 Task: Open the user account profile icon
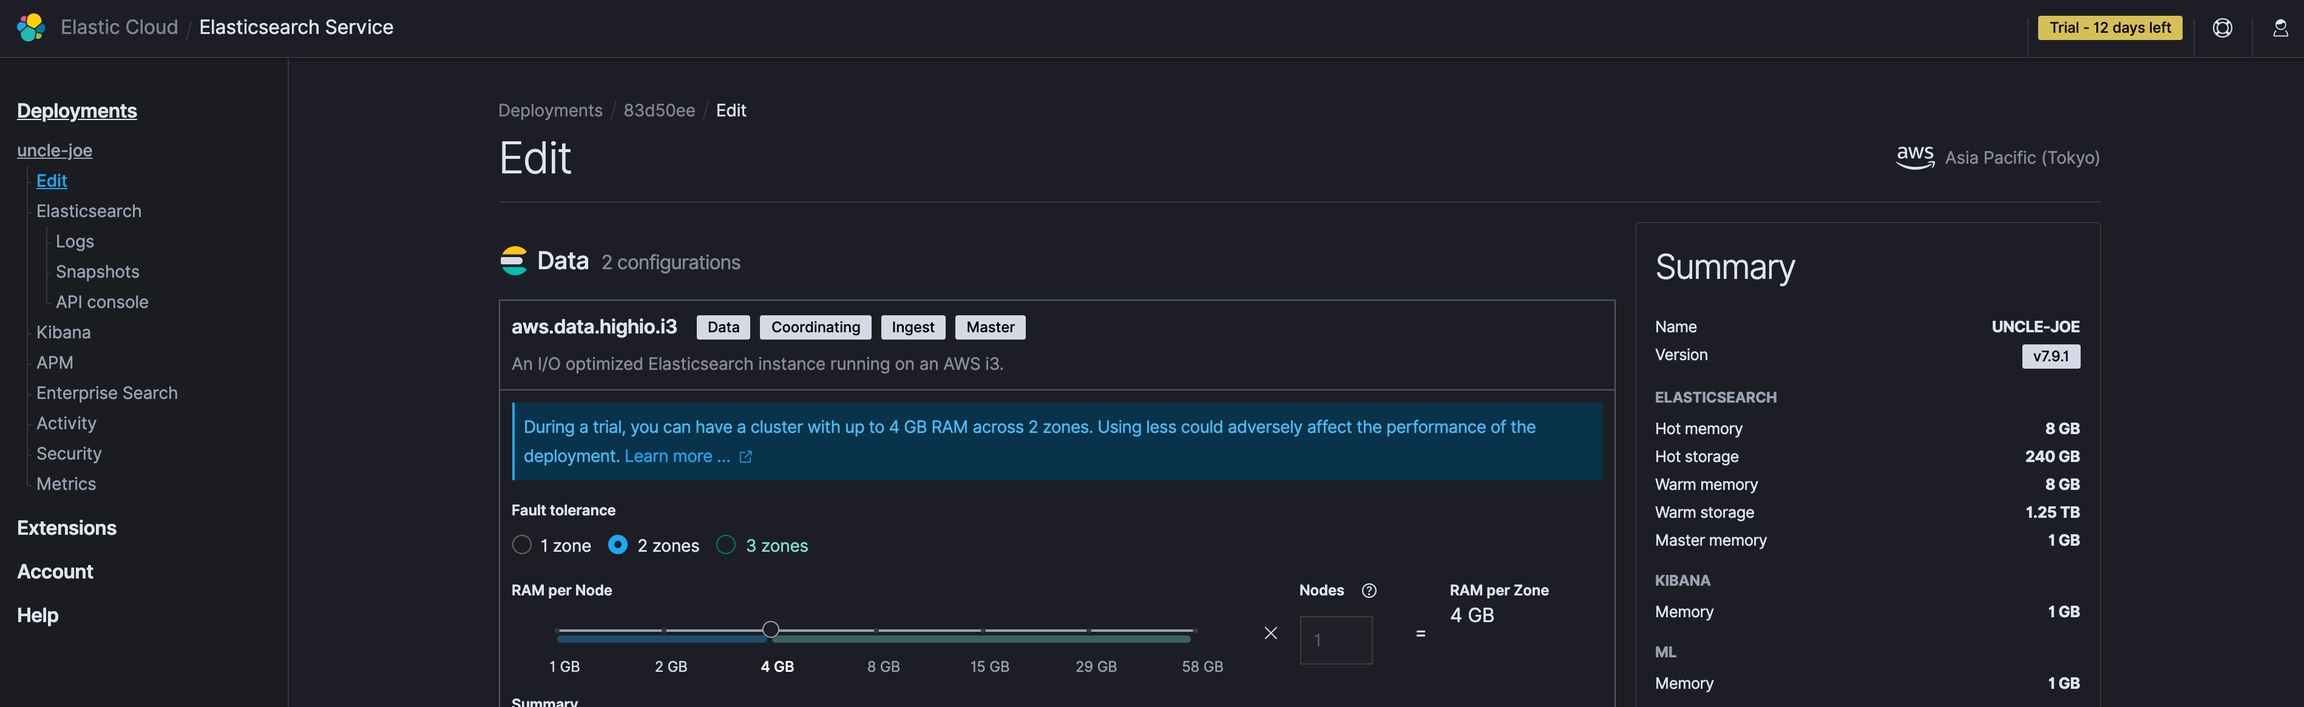click(x=2280, y=28)
